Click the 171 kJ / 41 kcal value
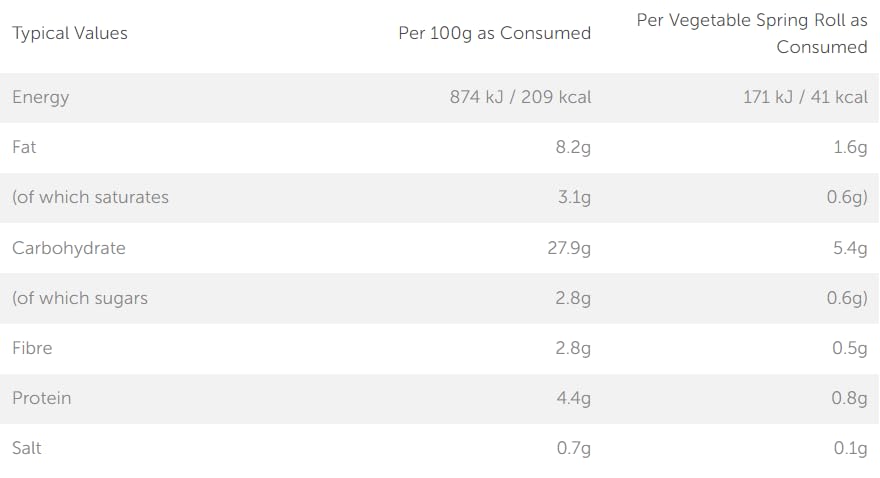The image size is (880, 478). point(805,97)
